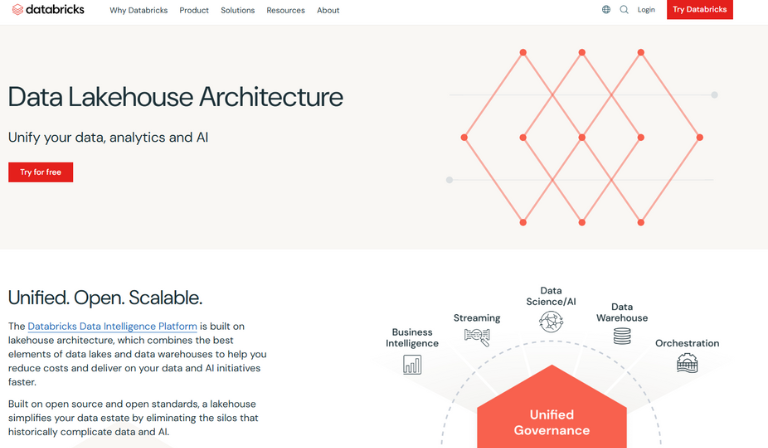Click the lattice diamond hero graphic

tap(582, 138)
